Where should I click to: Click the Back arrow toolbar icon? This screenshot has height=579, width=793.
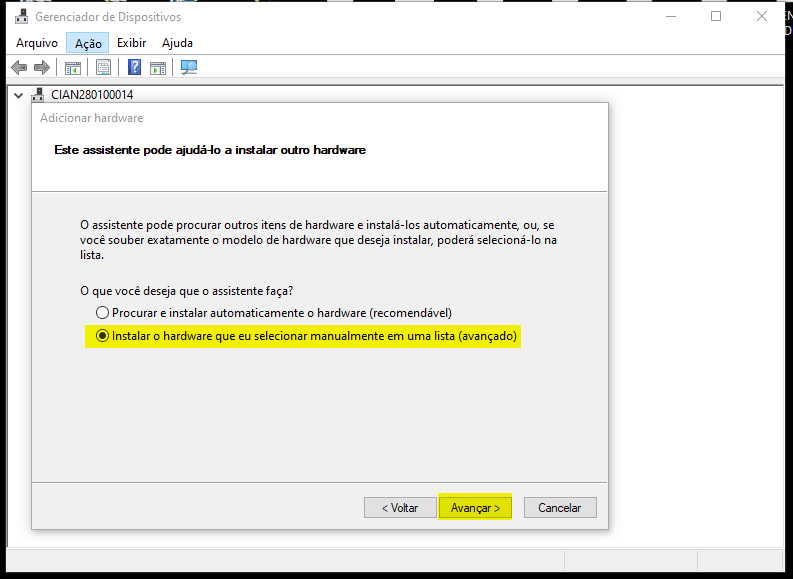point(19,67)
